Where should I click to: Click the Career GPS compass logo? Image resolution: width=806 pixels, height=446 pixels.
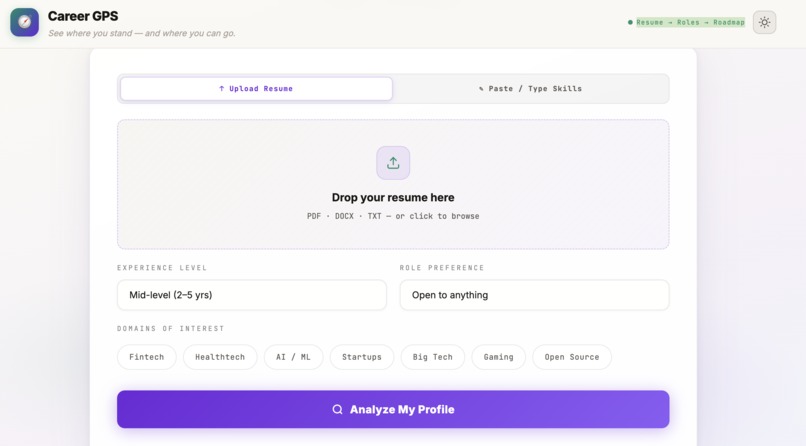click(x=24, y=22)
